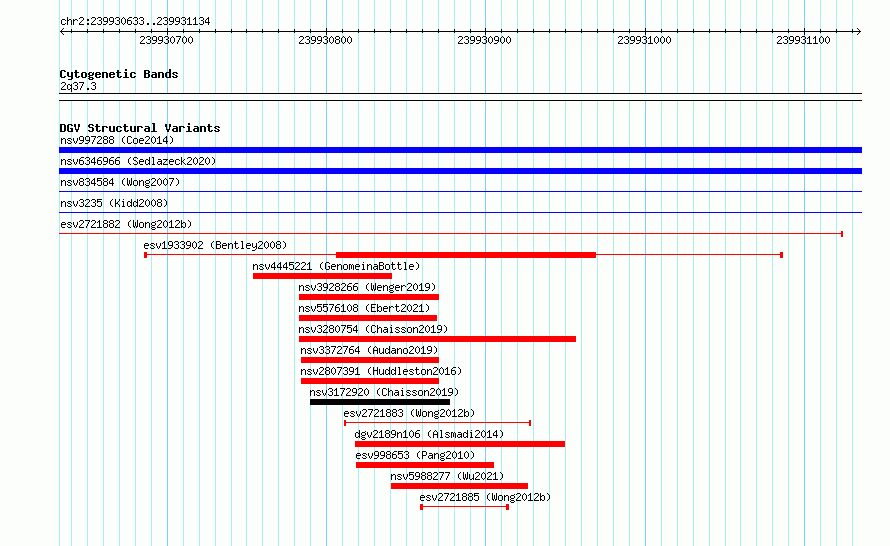Select nsv5576108 (Ebert2021) label
Viewport: 890px width, 546px height.
click(x=364, y=308)
